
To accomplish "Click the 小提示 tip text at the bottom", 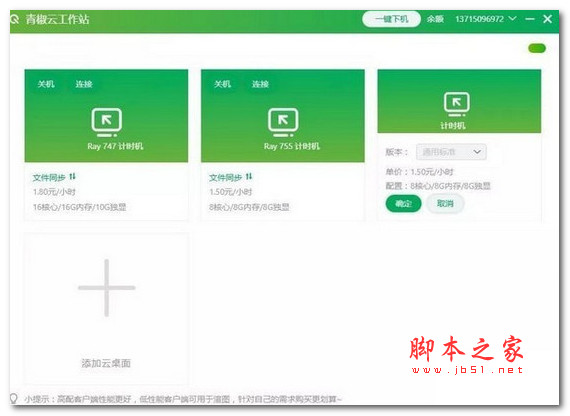I will pos(183,399).
